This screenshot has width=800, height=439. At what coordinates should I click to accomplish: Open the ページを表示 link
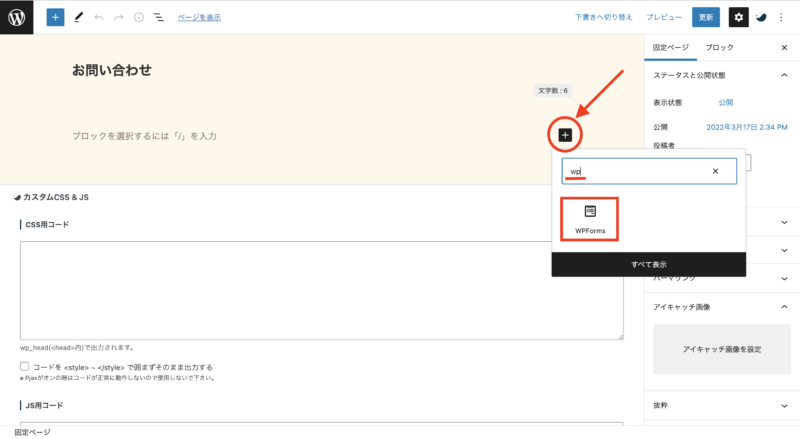coord(199,17)
